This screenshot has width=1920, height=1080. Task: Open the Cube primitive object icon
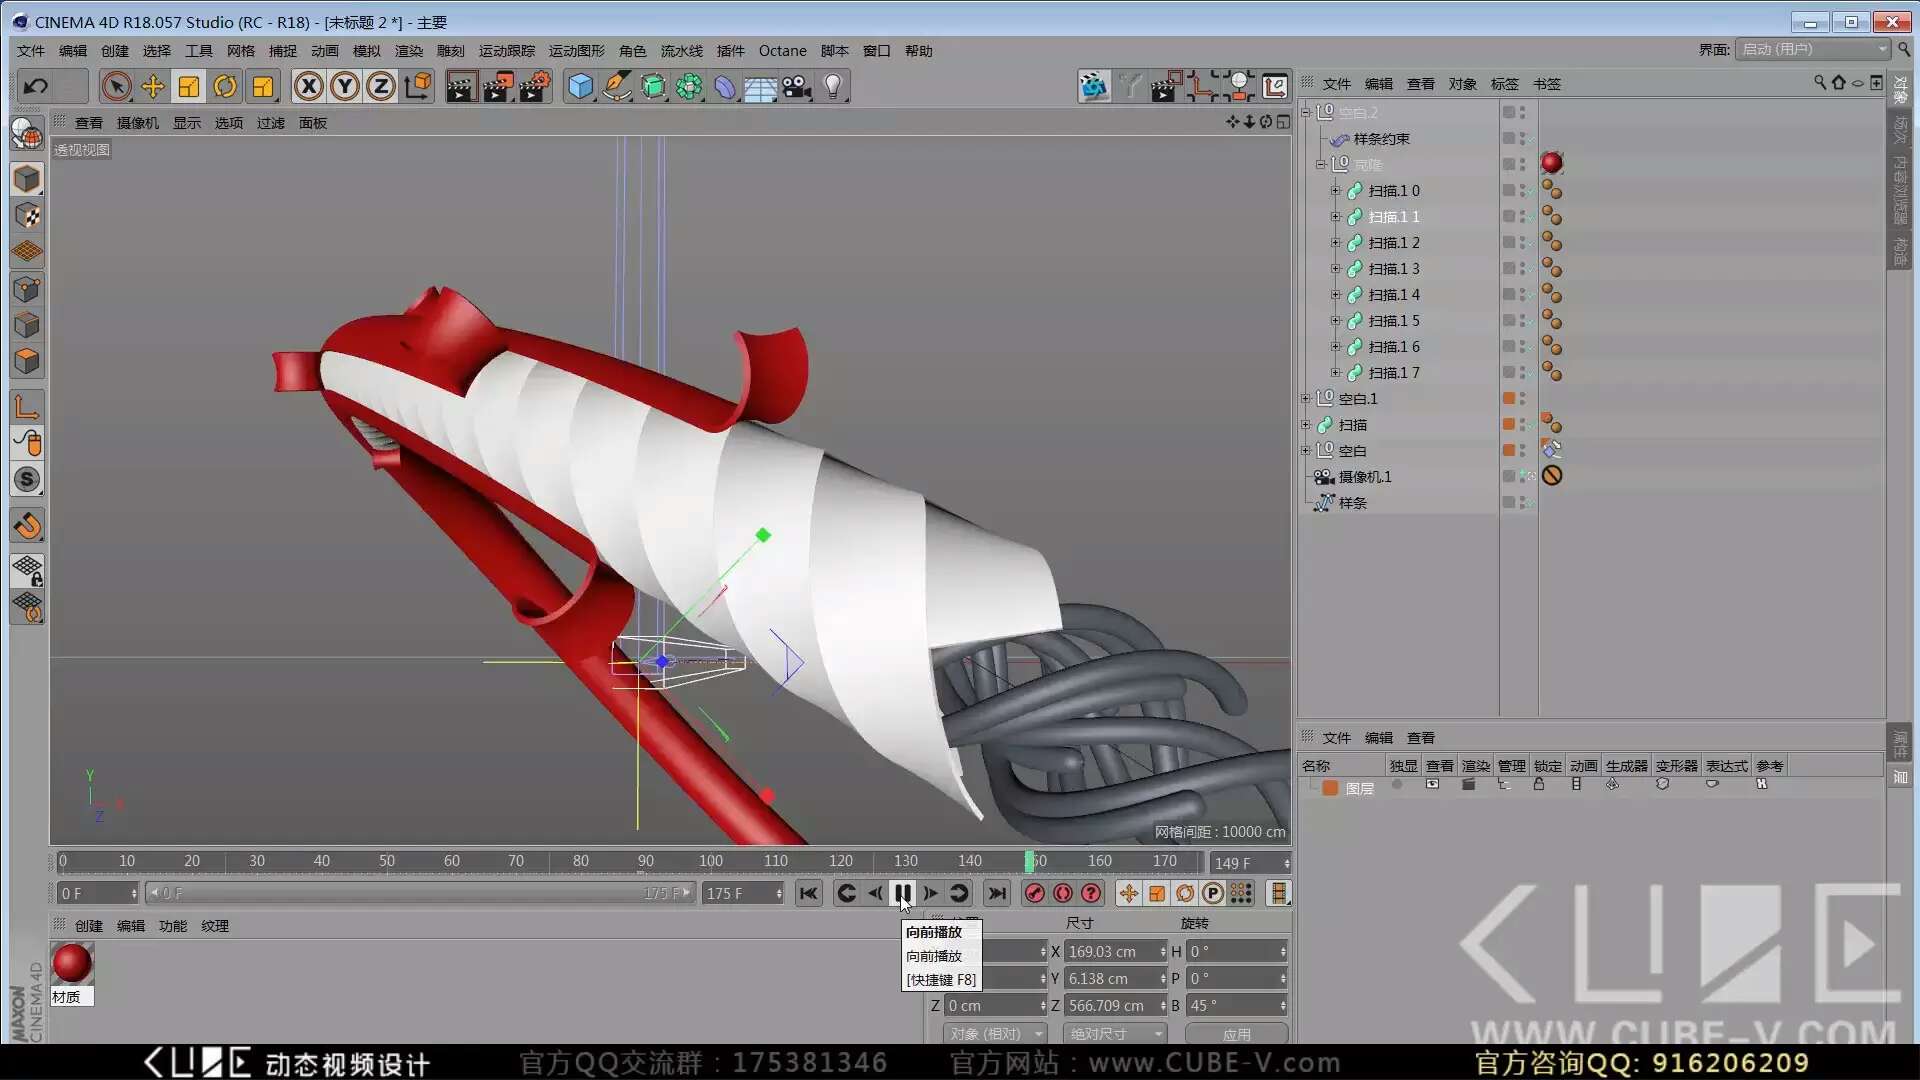tap(580, 87)
